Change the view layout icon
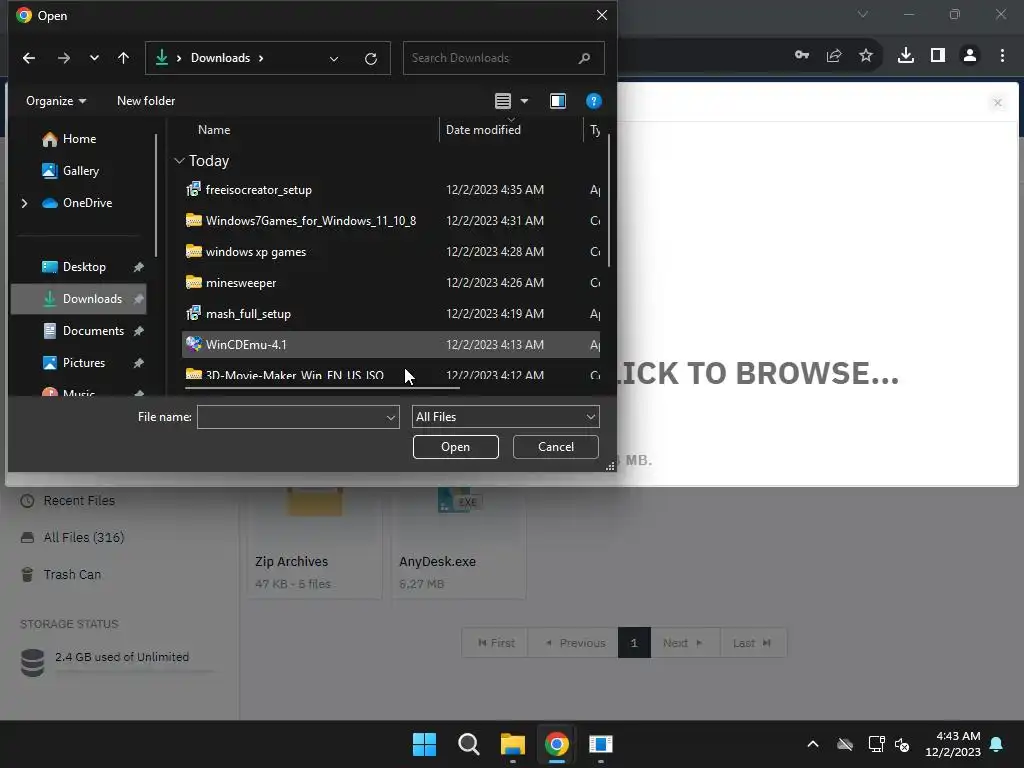The width and height of the screenshot is (1024, 768). click(x=503, y=101)
